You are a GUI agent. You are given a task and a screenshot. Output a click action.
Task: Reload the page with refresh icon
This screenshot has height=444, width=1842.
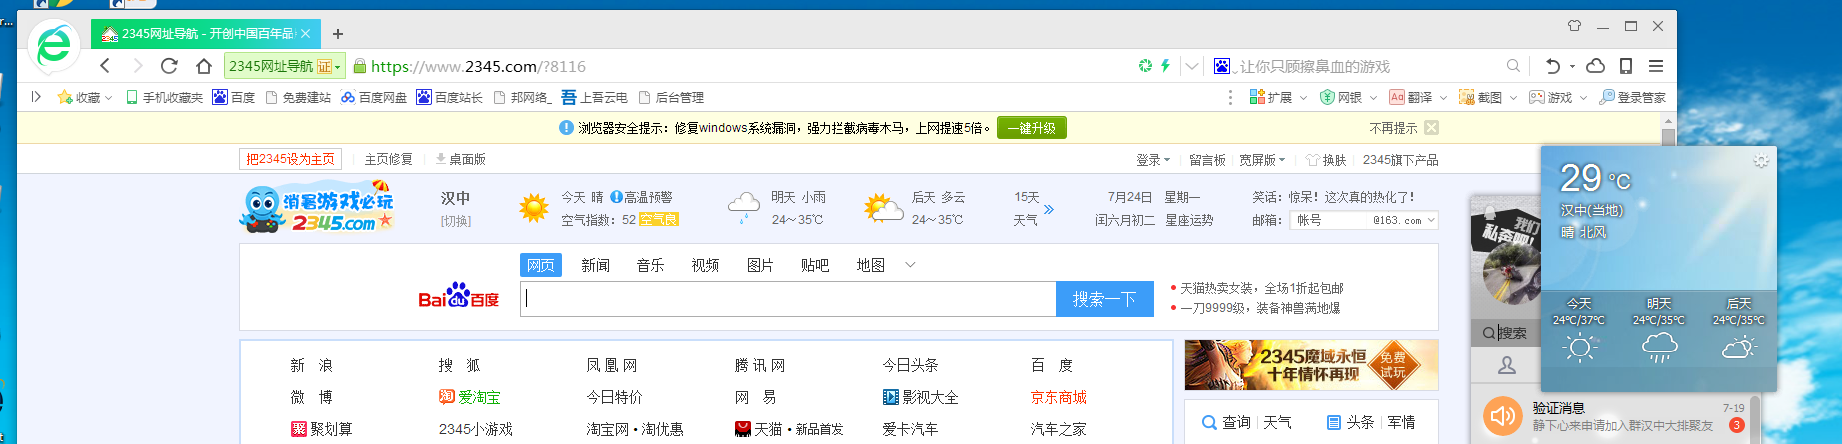click(169, 66)
